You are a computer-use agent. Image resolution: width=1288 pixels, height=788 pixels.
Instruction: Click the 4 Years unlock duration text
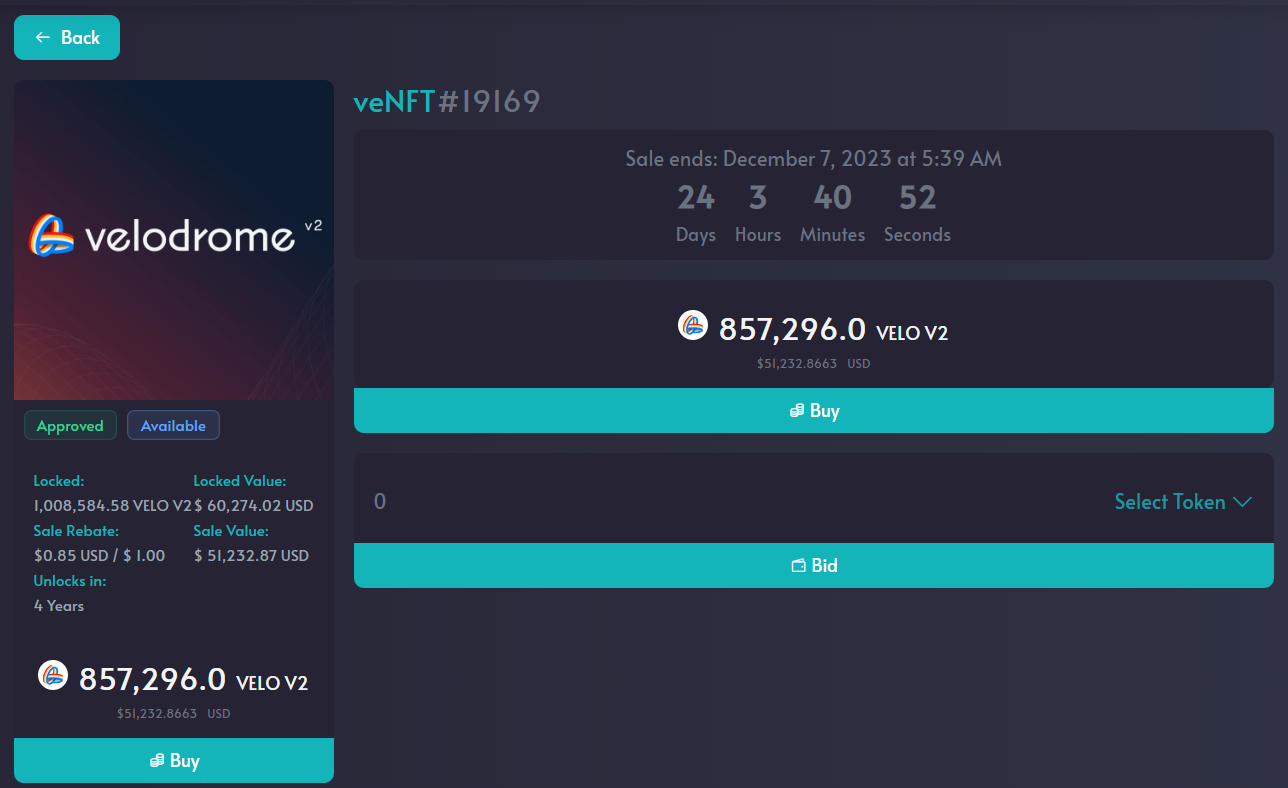click(x=59, y=606)
